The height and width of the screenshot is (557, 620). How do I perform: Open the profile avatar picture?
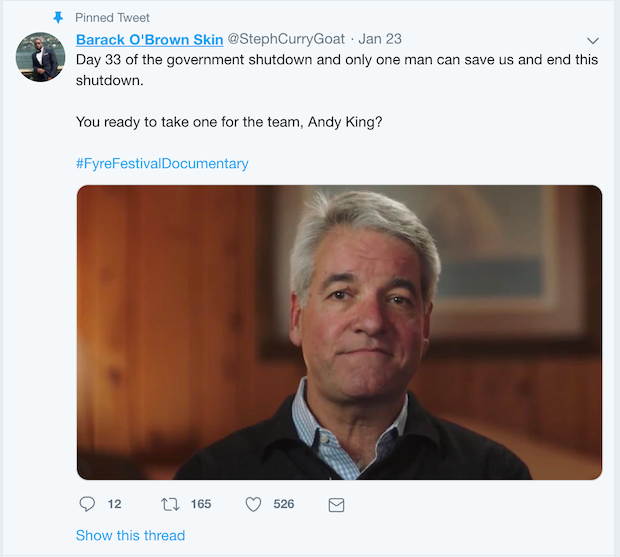[x=41, y=56]
